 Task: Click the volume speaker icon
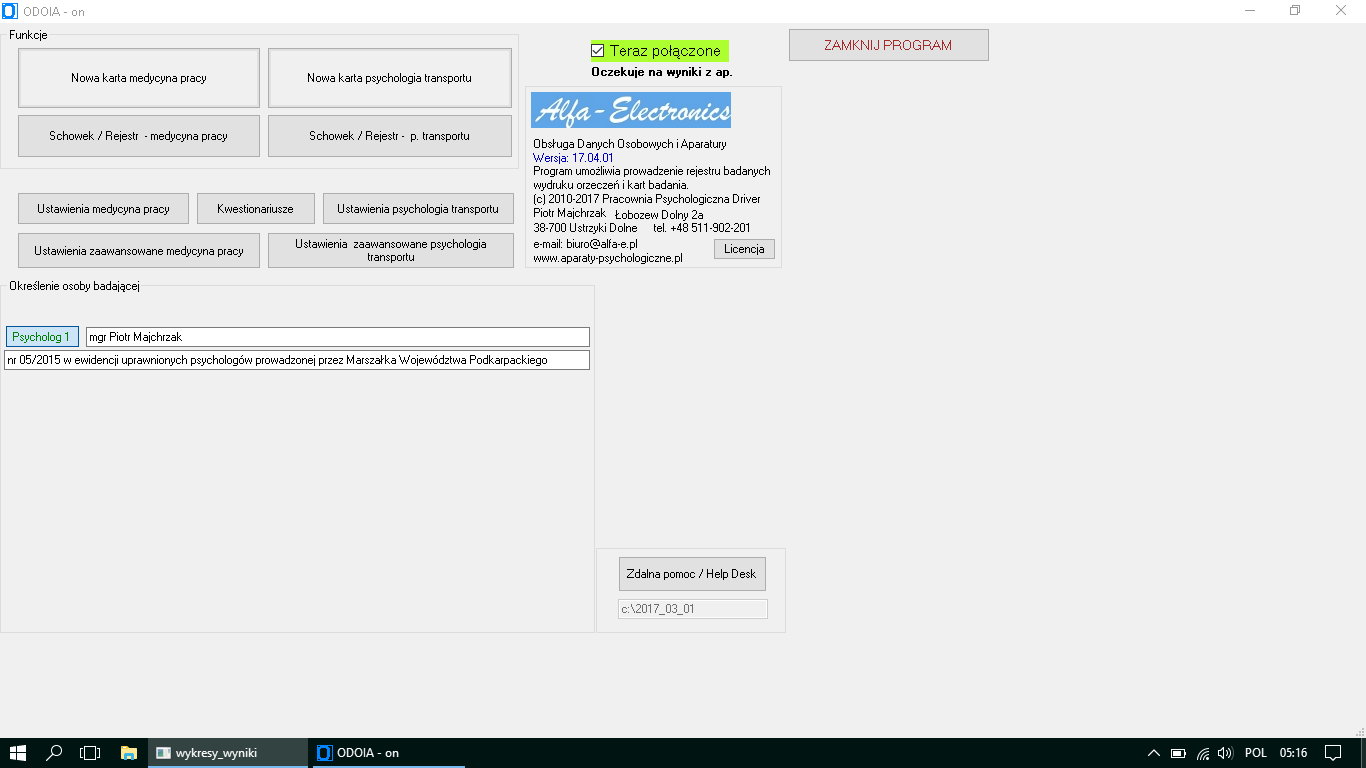pyautogui.click(x=1225, y=753)
